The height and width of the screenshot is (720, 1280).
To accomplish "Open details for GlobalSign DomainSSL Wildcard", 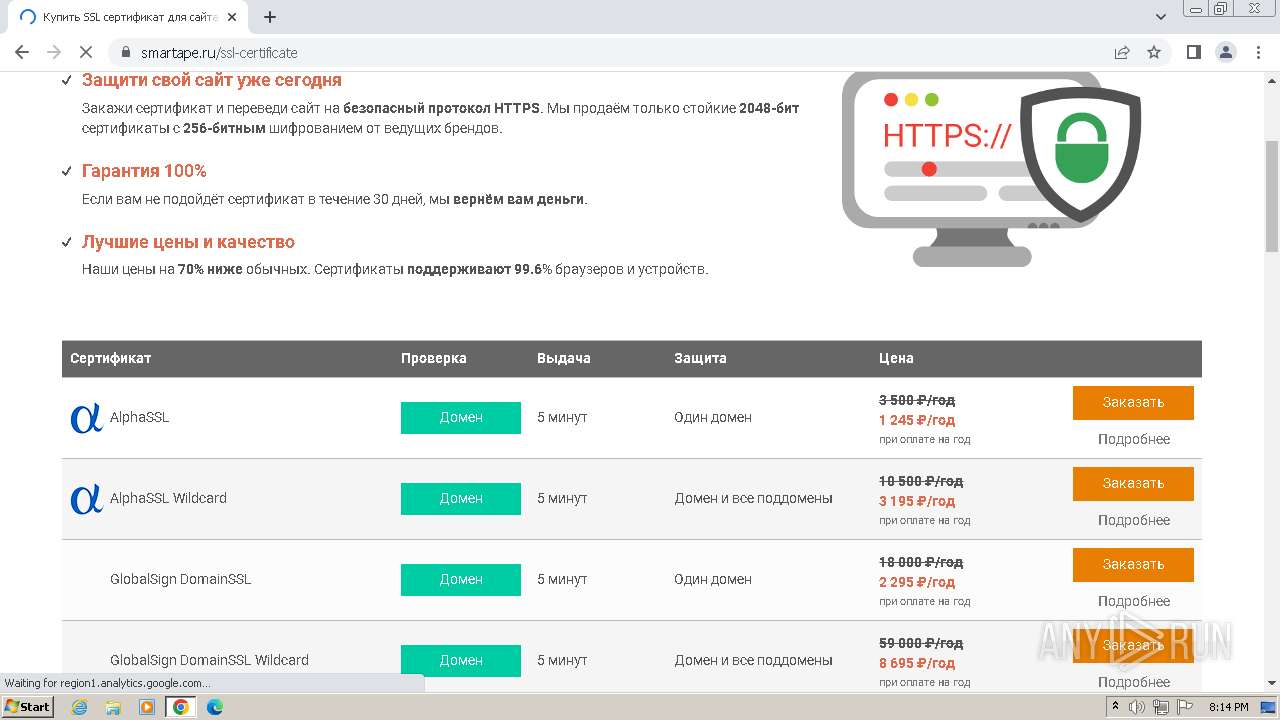I will [1133, 682].
